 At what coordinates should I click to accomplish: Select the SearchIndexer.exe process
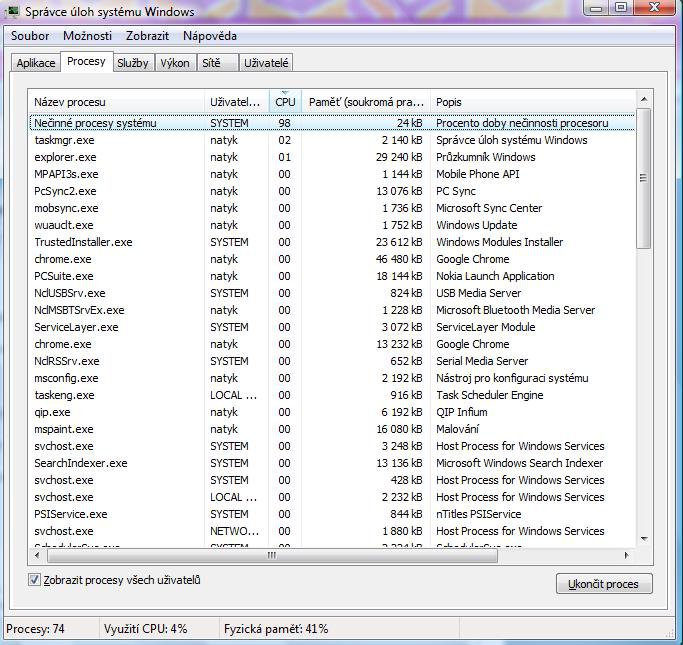tap(332, 463)
